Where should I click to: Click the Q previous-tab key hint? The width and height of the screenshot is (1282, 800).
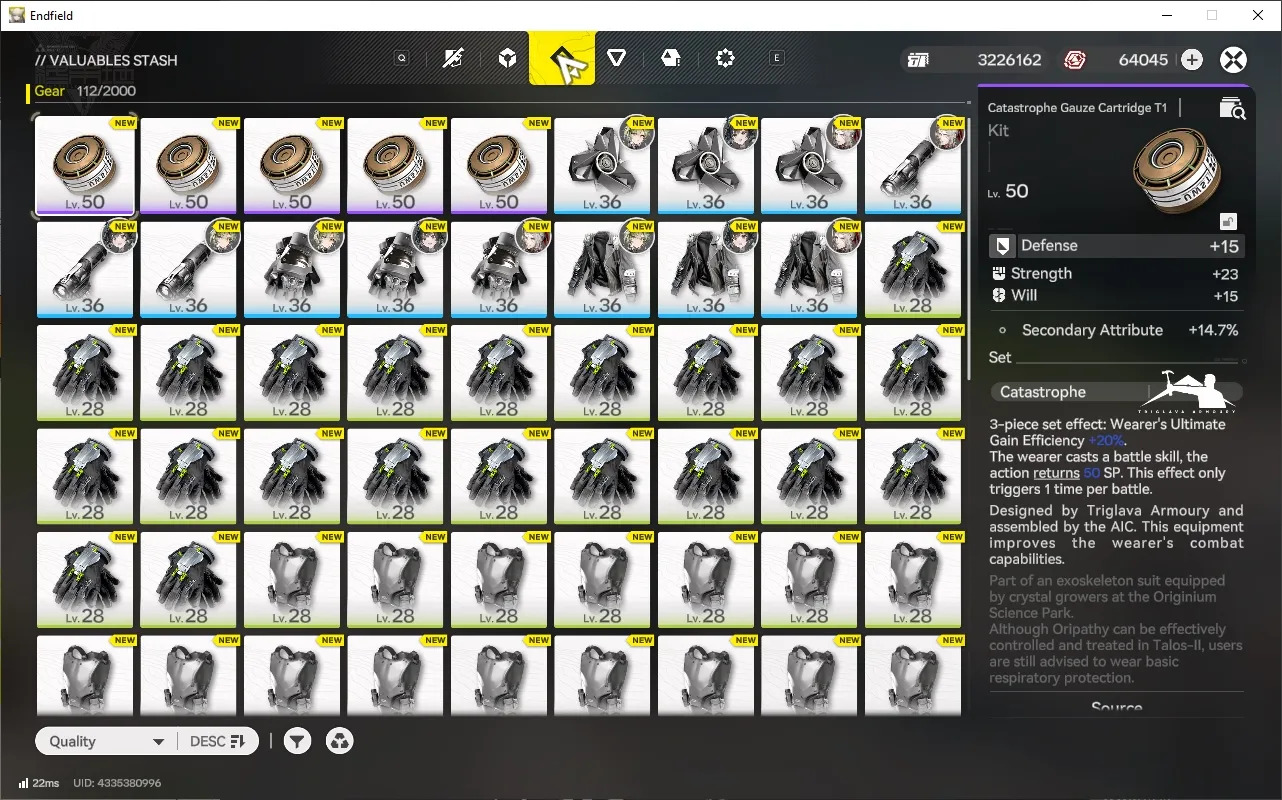[x=402, y=59]
